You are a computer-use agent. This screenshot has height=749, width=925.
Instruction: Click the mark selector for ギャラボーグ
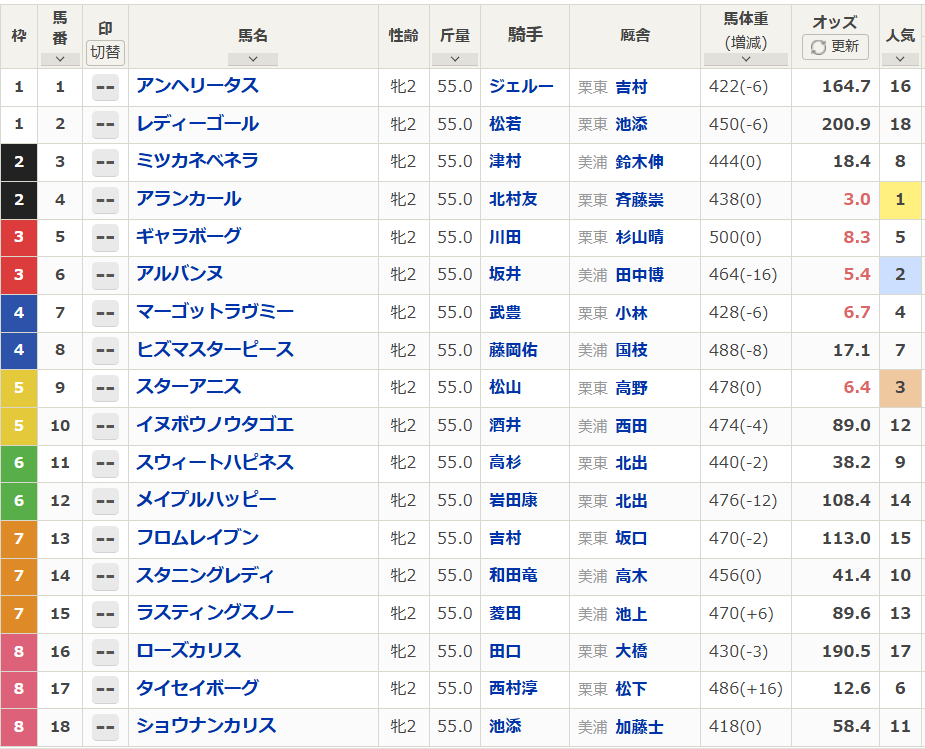coord(105,236)
